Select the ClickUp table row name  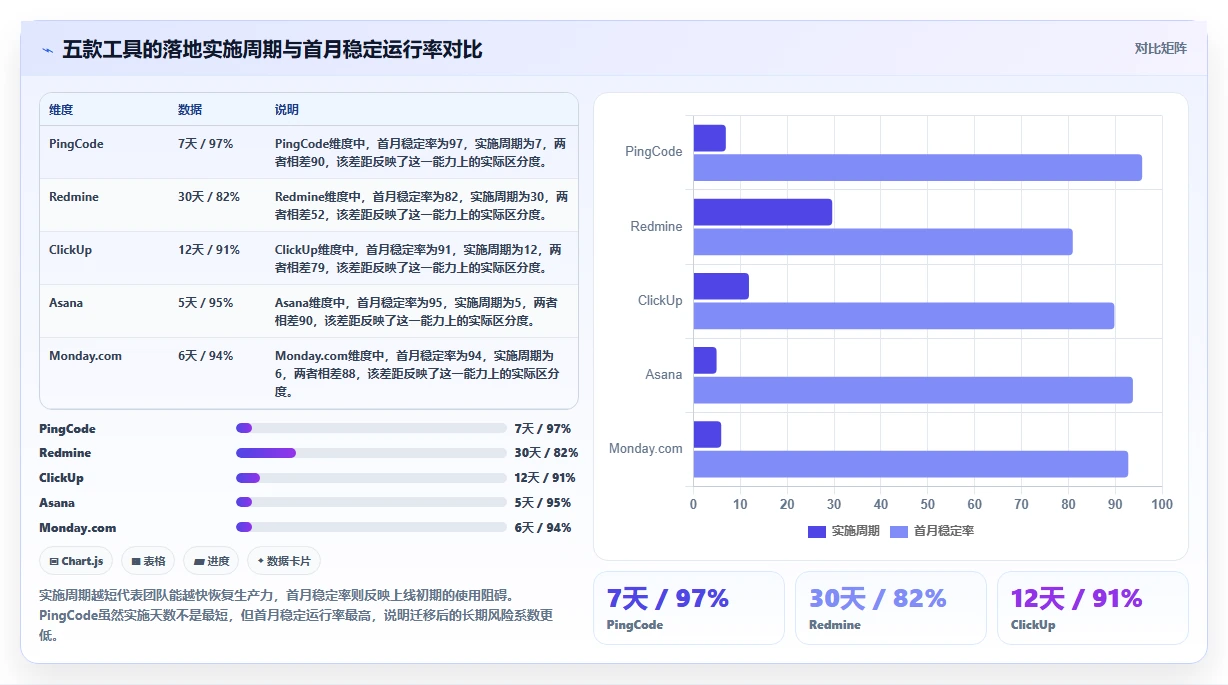70,250
